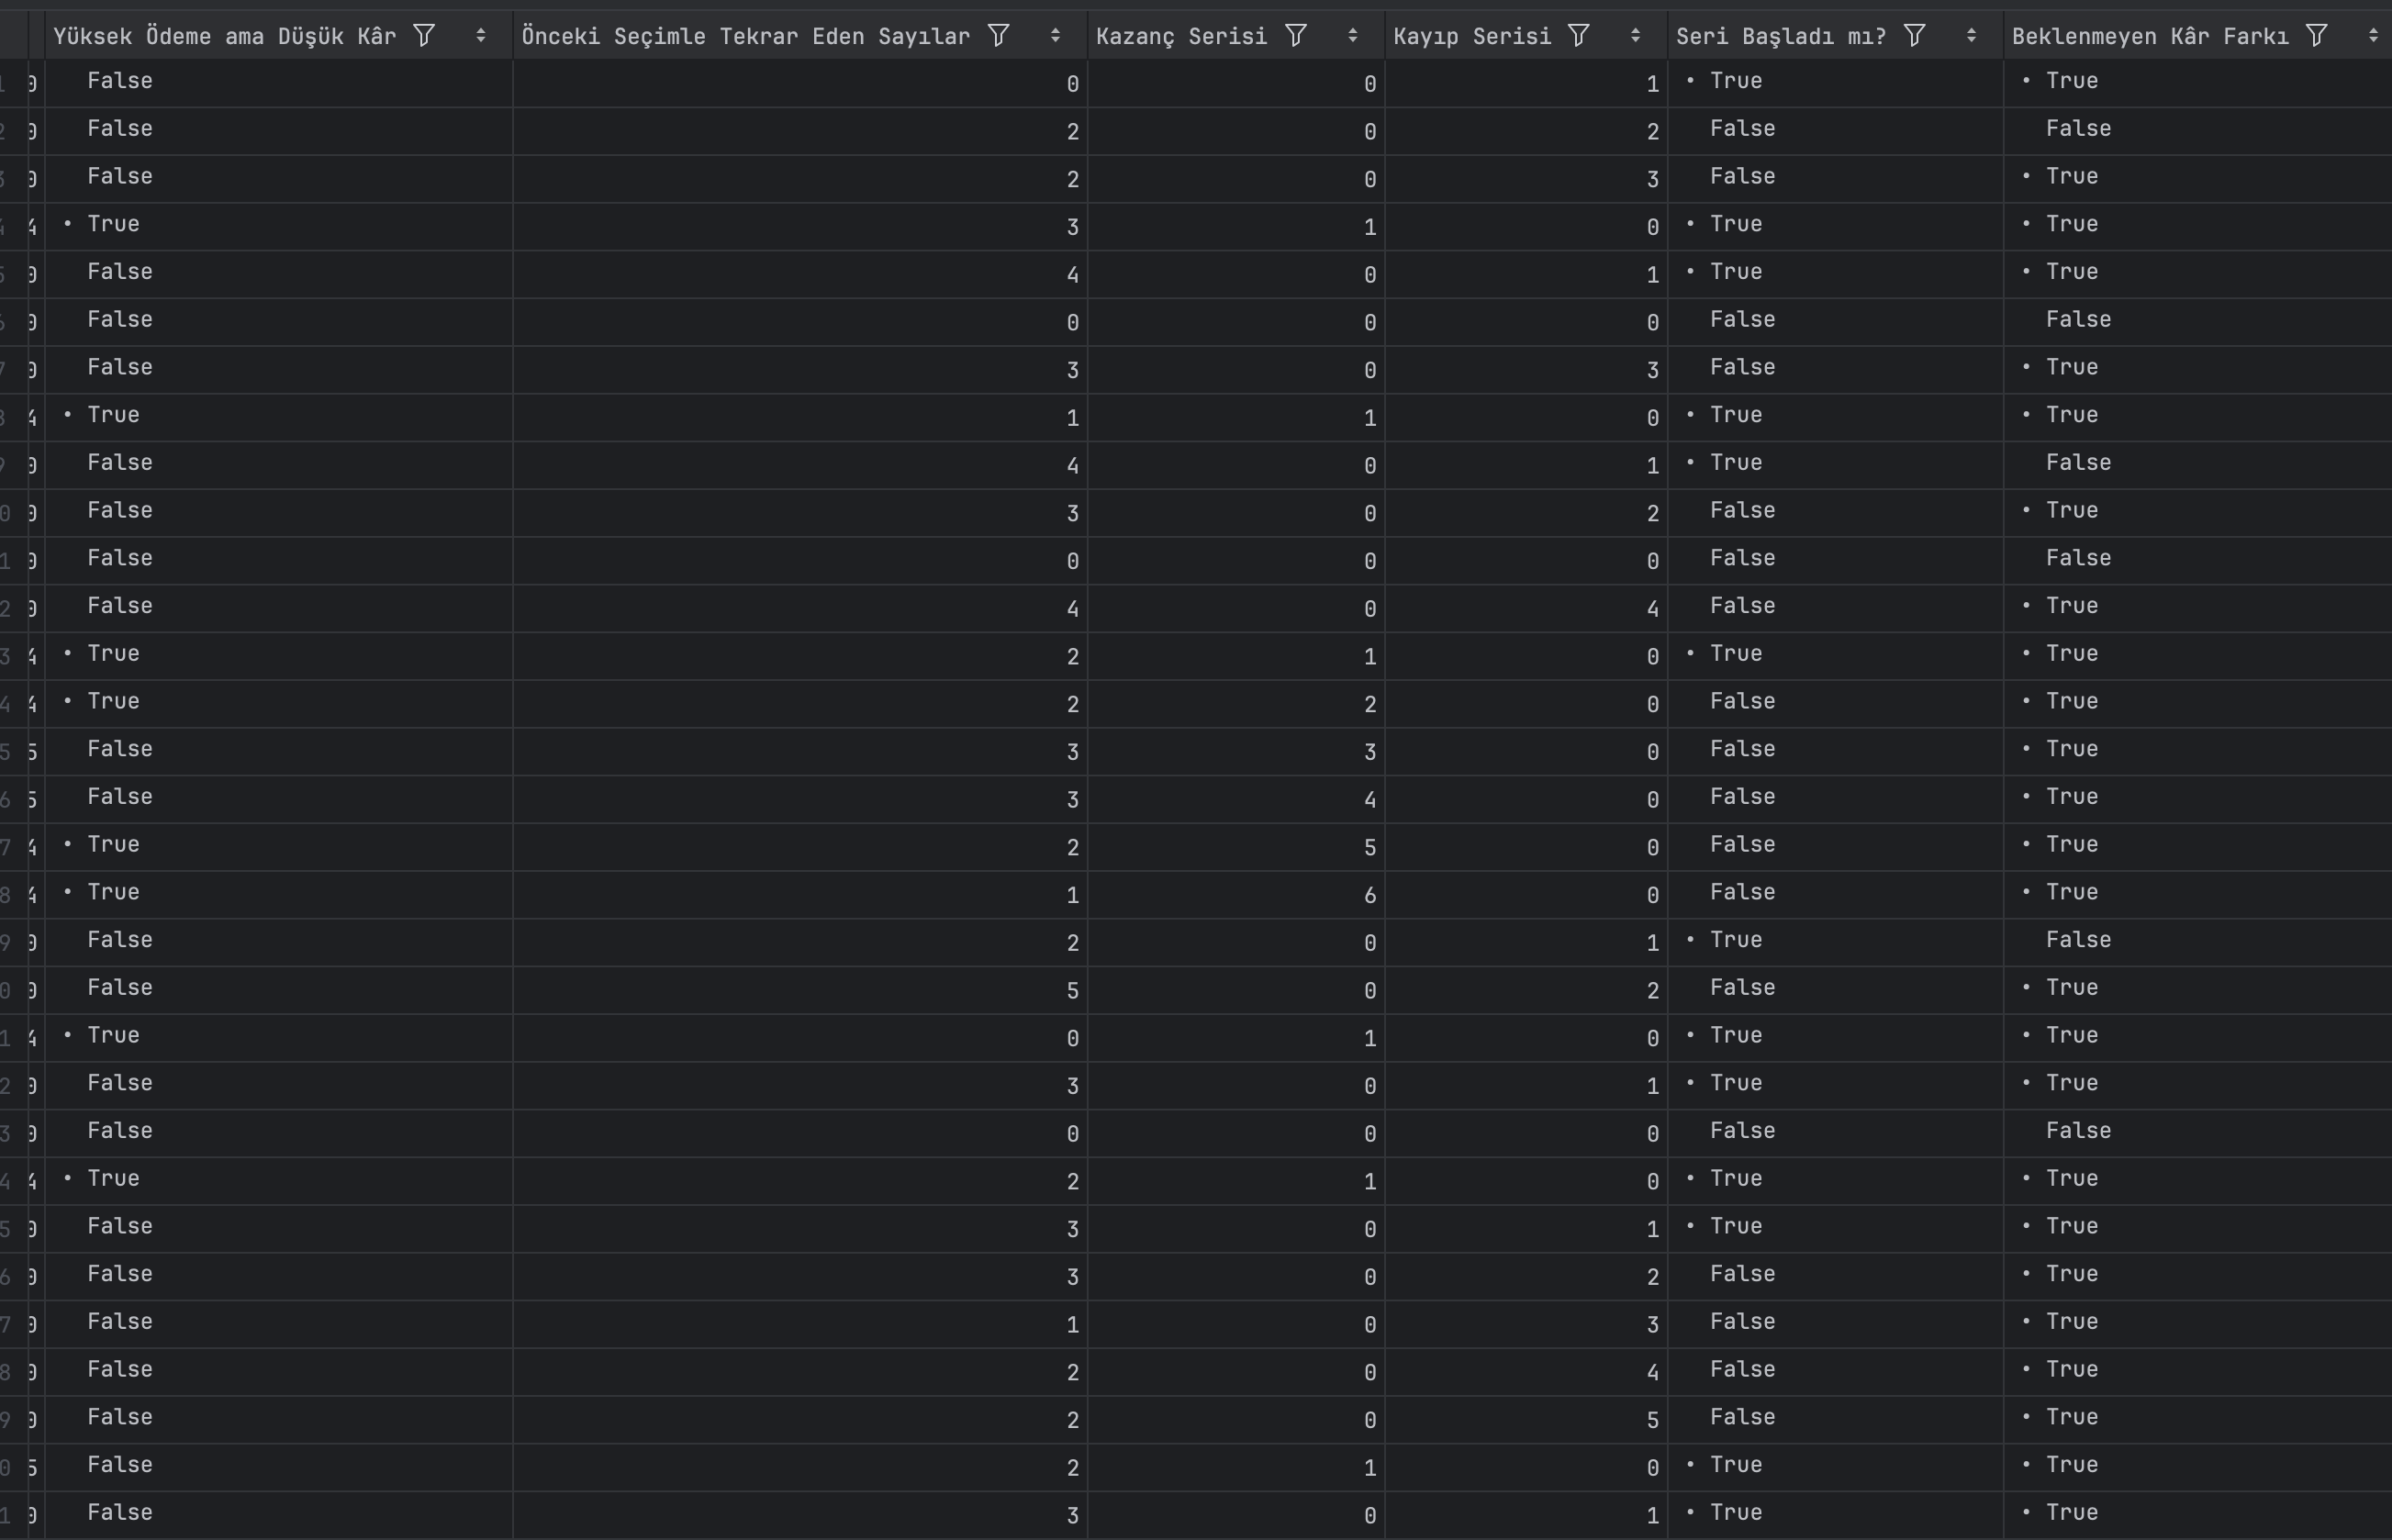
Task: Open the Kayıp Serisi filter funnel
Action: [1579, 36]
